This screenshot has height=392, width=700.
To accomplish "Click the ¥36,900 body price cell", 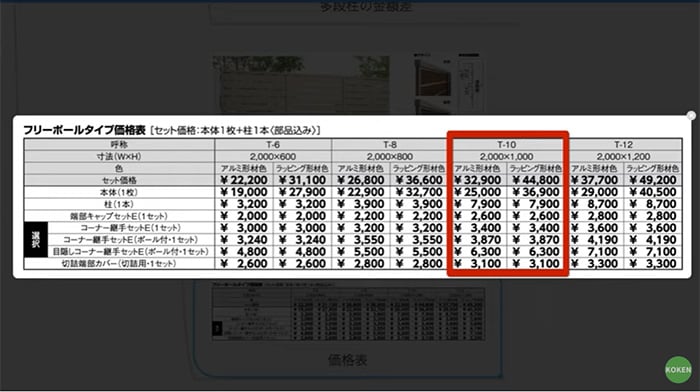I will tap(536, 192).
